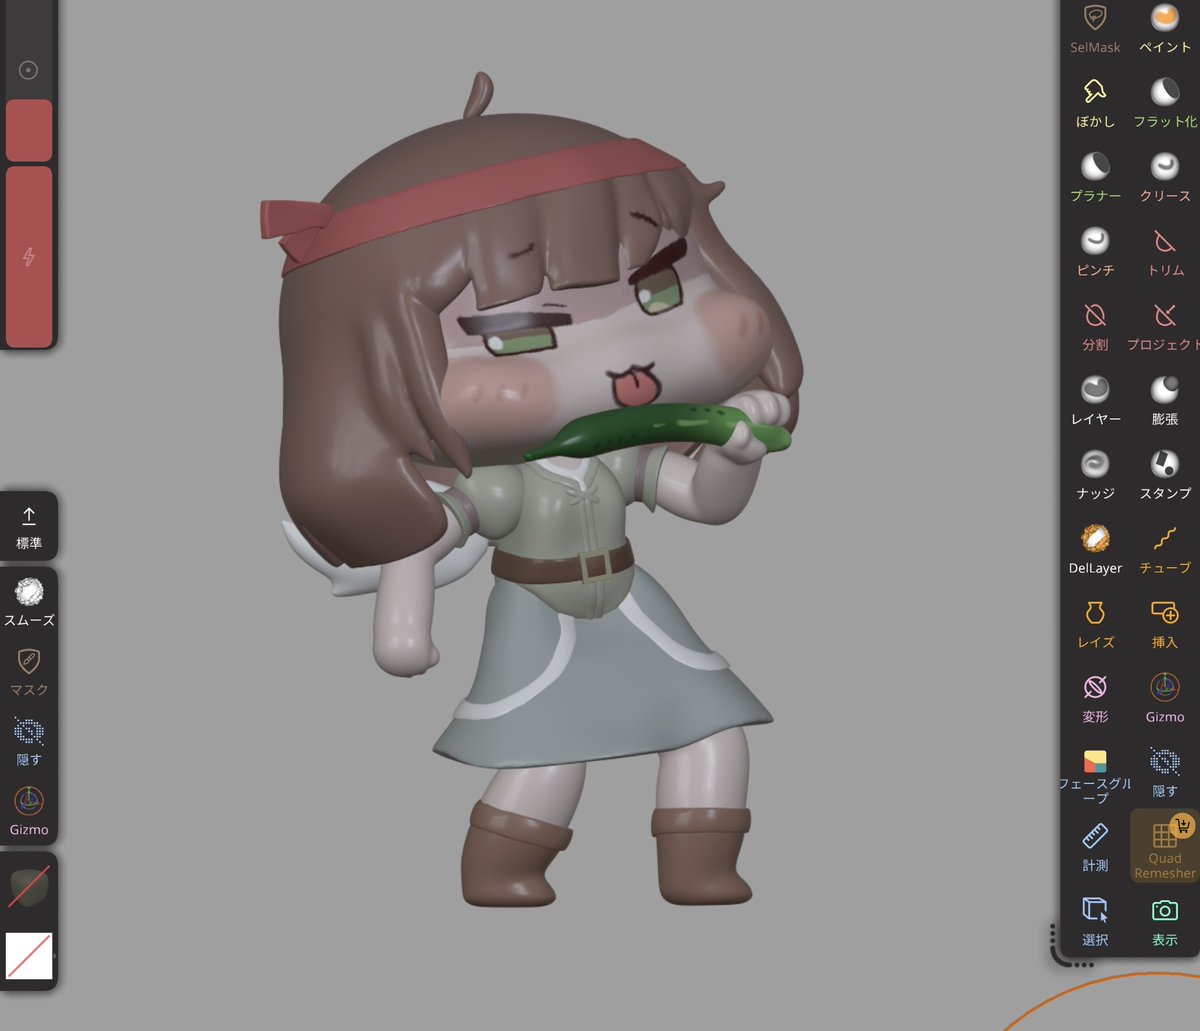Open the crossed-out material sphere picker
Screen dimensions: 1200x1031
[x=29, y=887]
